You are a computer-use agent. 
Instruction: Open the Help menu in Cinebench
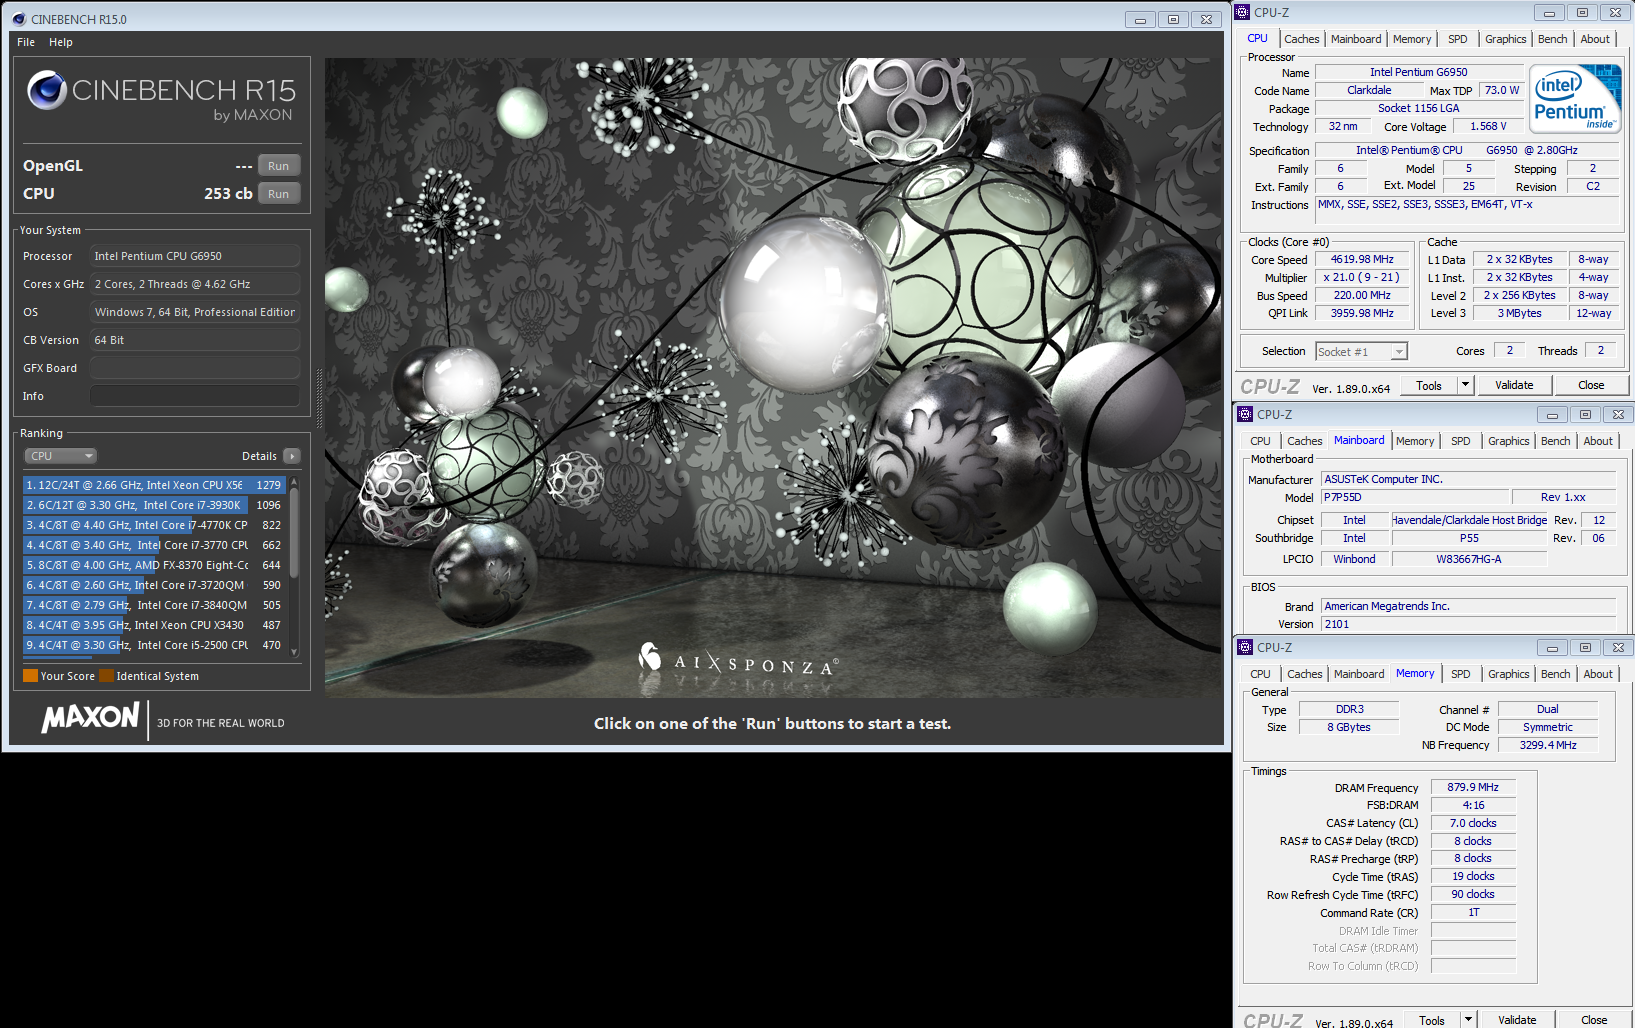pyautogui.click(x=61, y=42)
